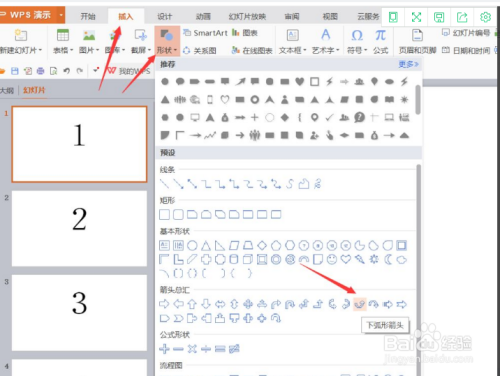
Task: Open the 审阅 ribbon tab
Action: 292,16
